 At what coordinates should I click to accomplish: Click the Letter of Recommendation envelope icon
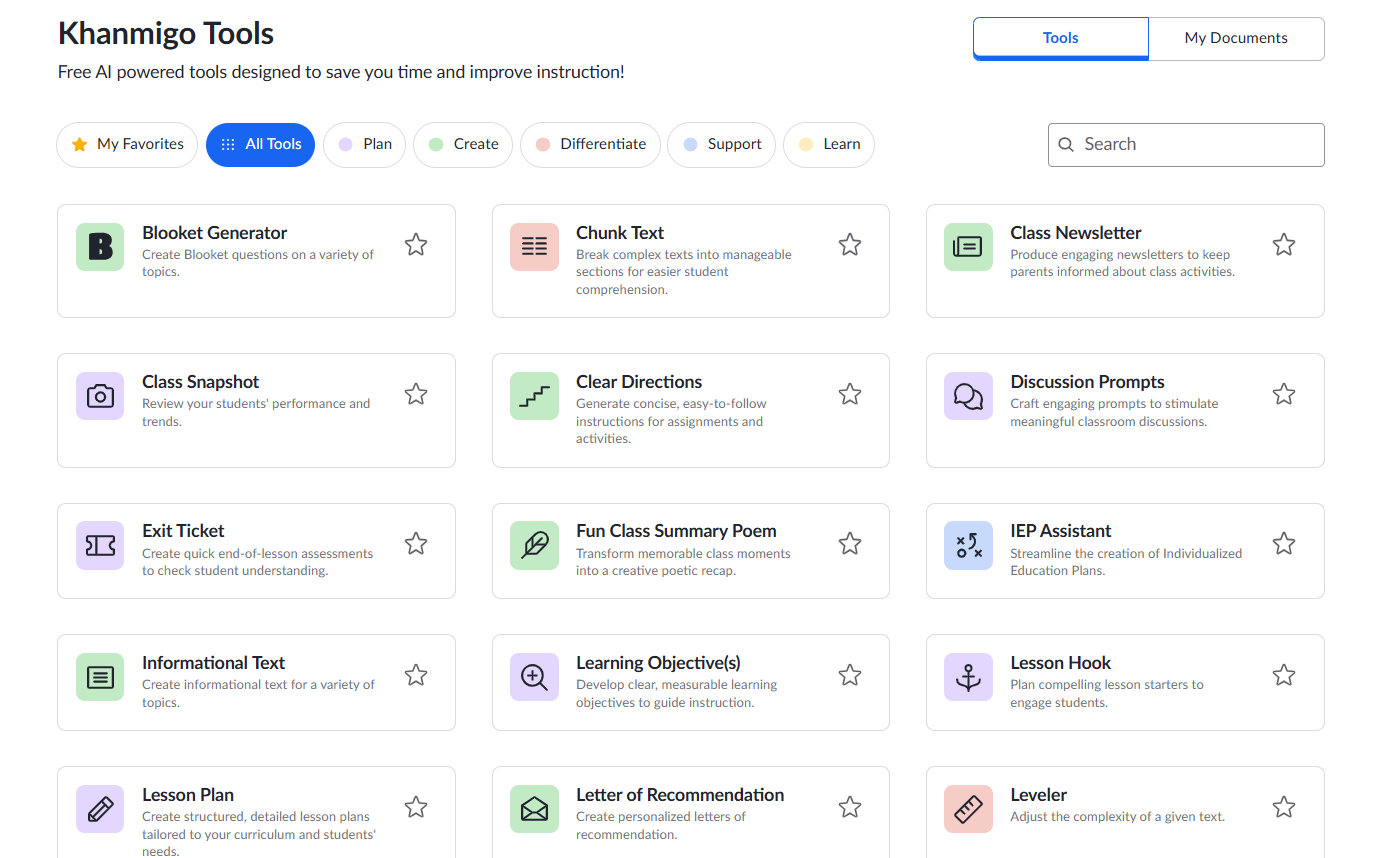(534, 810)
